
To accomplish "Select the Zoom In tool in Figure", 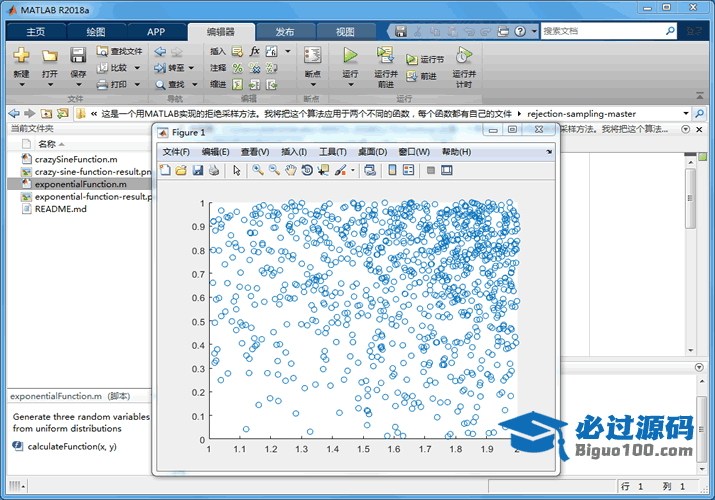I will (x=258, y=170).
